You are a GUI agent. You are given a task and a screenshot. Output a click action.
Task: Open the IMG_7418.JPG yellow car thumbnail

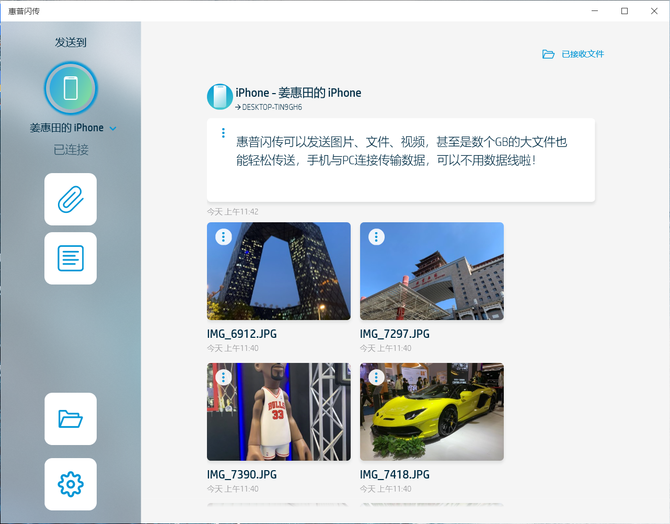(x=432, y=412)
